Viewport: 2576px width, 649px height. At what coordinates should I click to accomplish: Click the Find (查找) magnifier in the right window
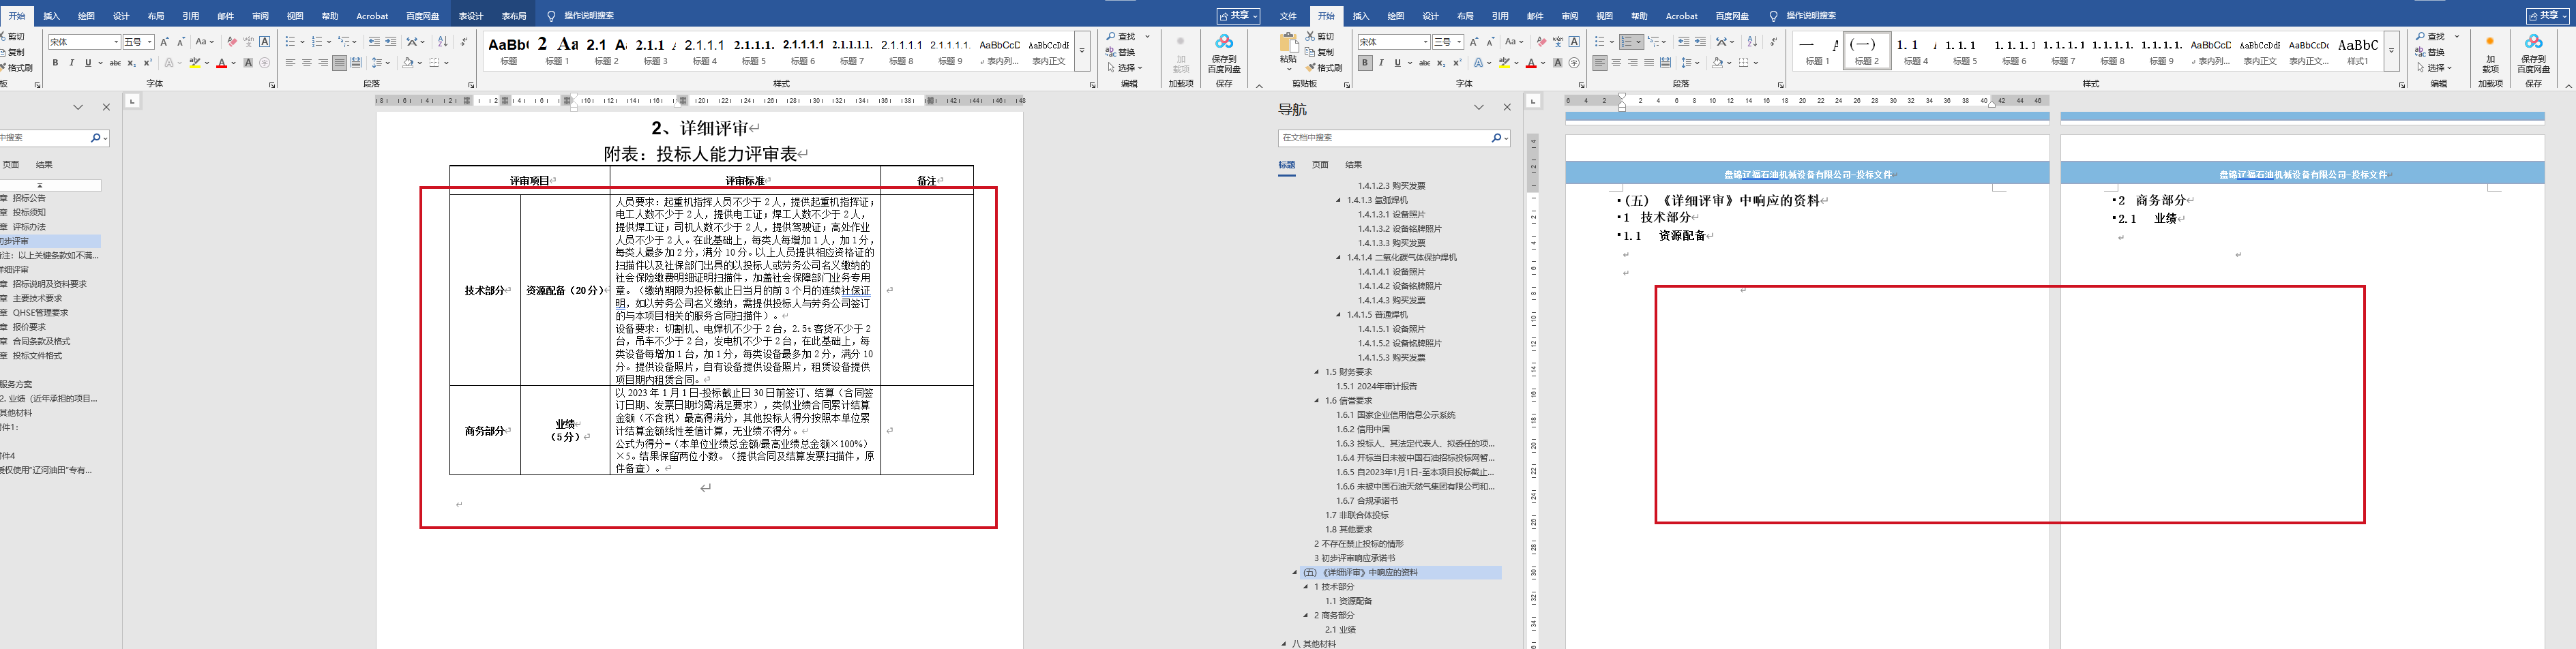(x=2421, y=36)
